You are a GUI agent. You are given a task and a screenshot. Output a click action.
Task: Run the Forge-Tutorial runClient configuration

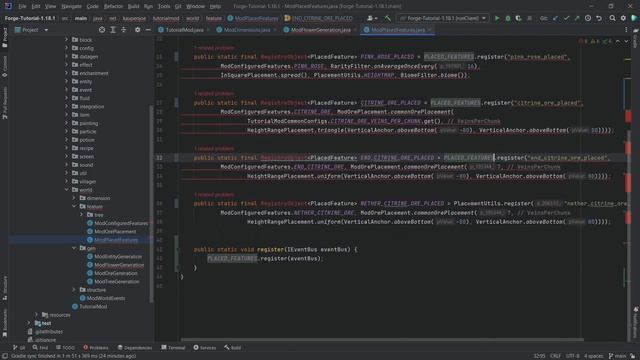[x=497, y=18]
